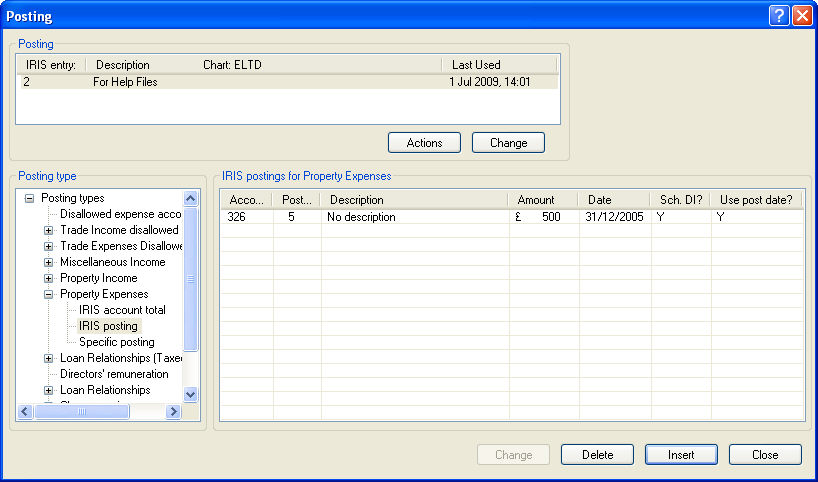The height and width of the screenshot is (482, 818).
Task: Select Directors' remuneration tree item
Action: pyautogui.click(x=114, y=374)
